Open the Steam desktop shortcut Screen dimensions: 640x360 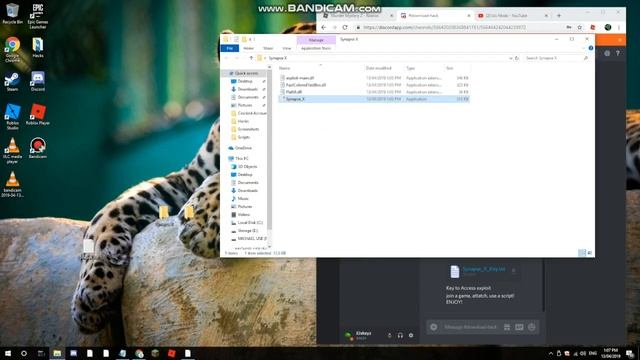click(12, 81)
